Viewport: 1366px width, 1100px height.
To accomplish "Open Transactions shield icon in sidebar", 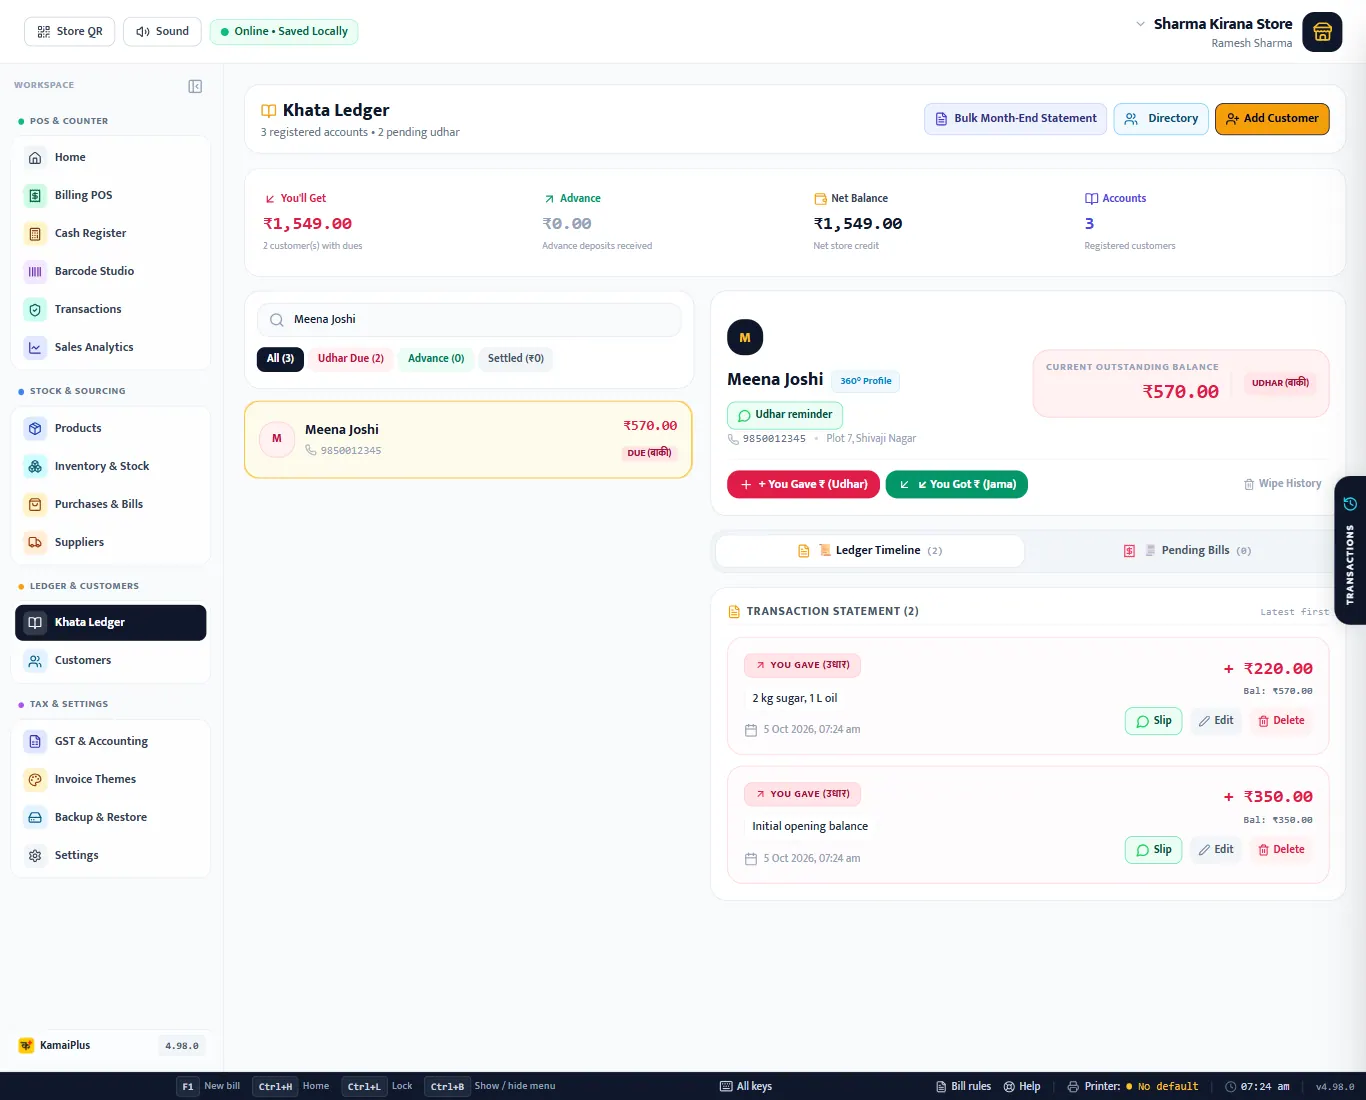I will (35, 309).
